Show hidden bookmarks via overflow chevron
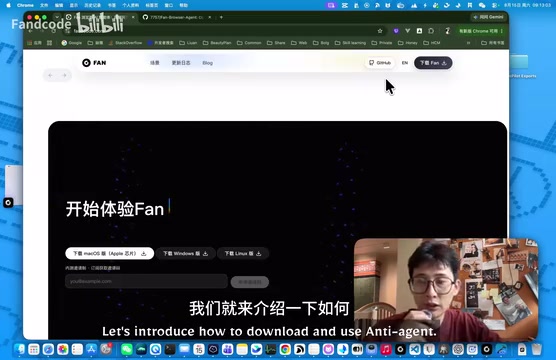 (x=468, y=43)
